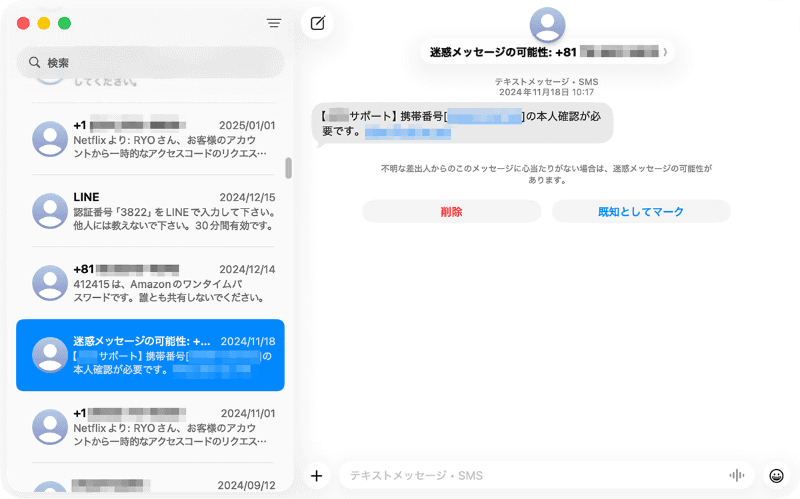
Task: Open the Amazon one-time password conversation
Action: pos(151,283)
